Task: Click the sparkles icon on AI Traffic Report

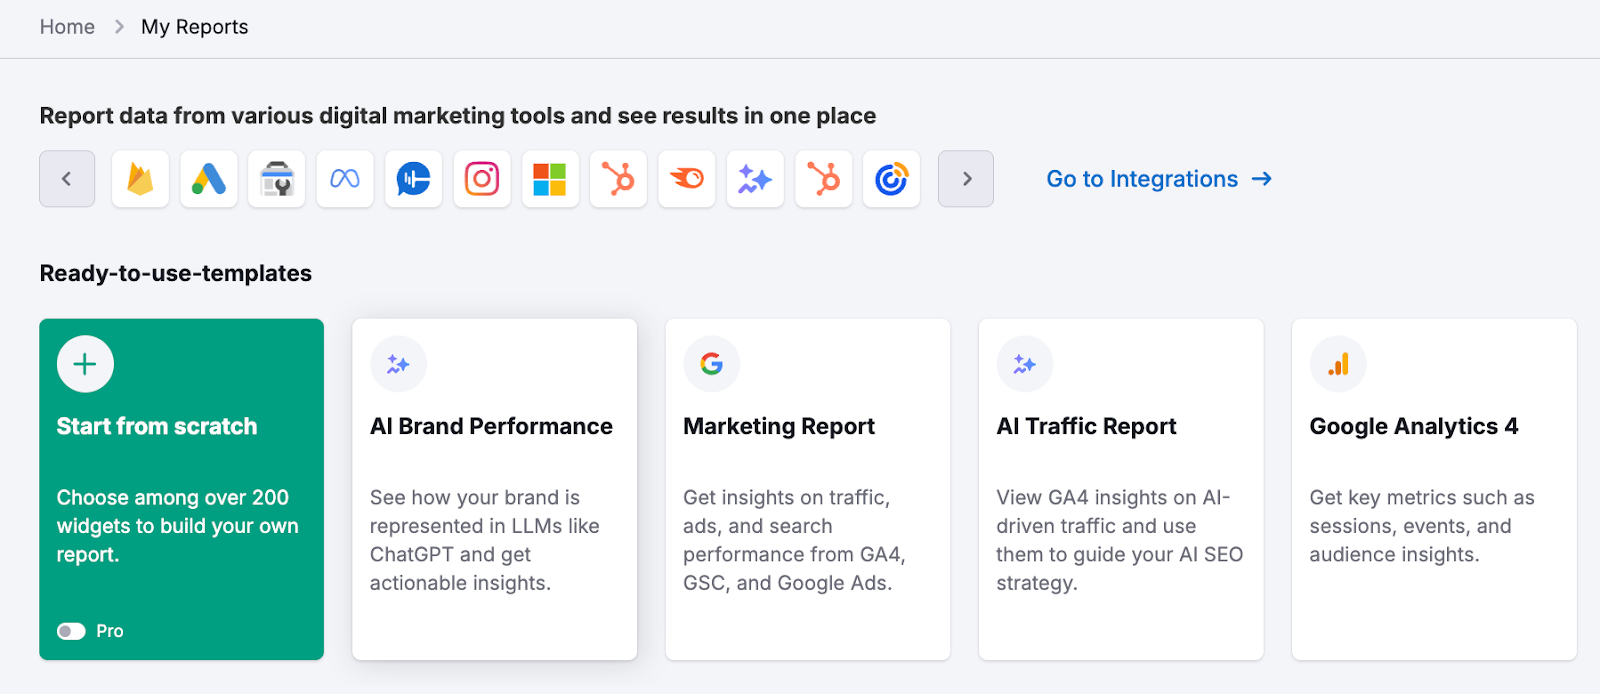Action: click(1024, 364)
